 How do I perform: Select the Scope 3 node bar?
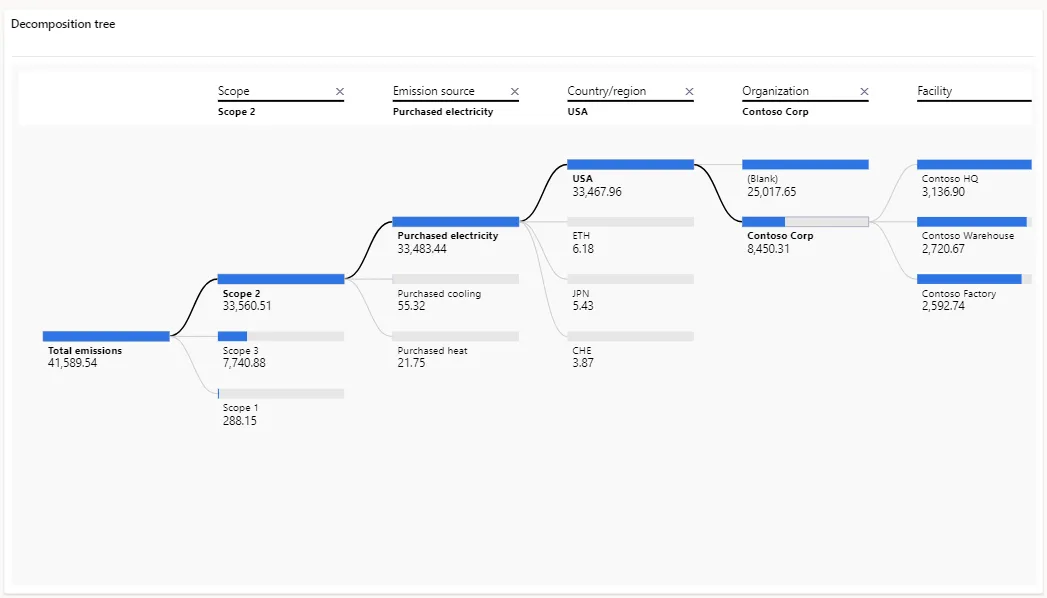[x=280, y=336]
